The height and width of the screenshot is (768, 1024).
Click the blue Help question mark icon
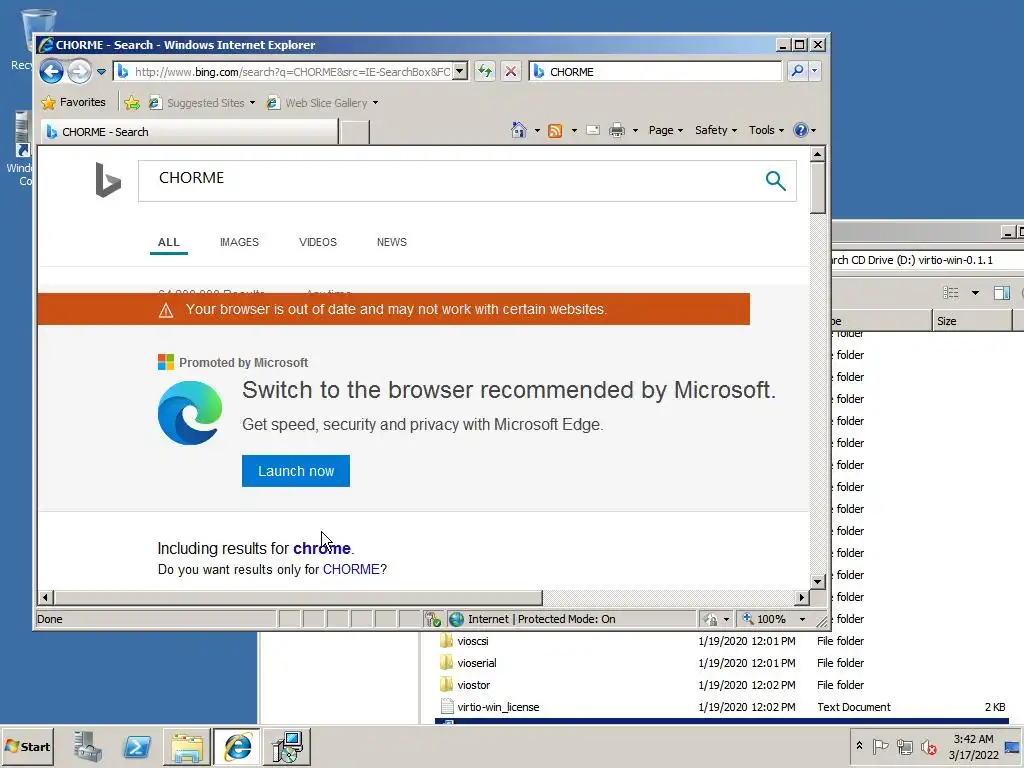[801, 130]
